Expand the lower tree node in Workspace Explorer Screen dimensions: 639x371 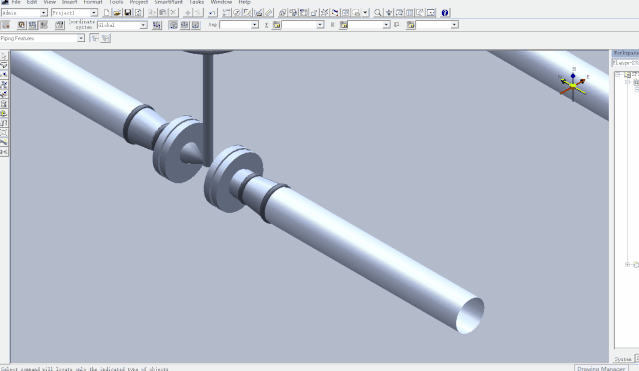point(628,265)
